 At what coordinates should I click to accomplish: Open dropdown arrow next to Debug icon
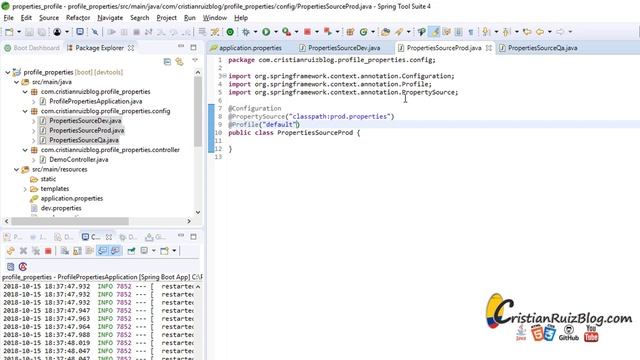tap(256, 32)
